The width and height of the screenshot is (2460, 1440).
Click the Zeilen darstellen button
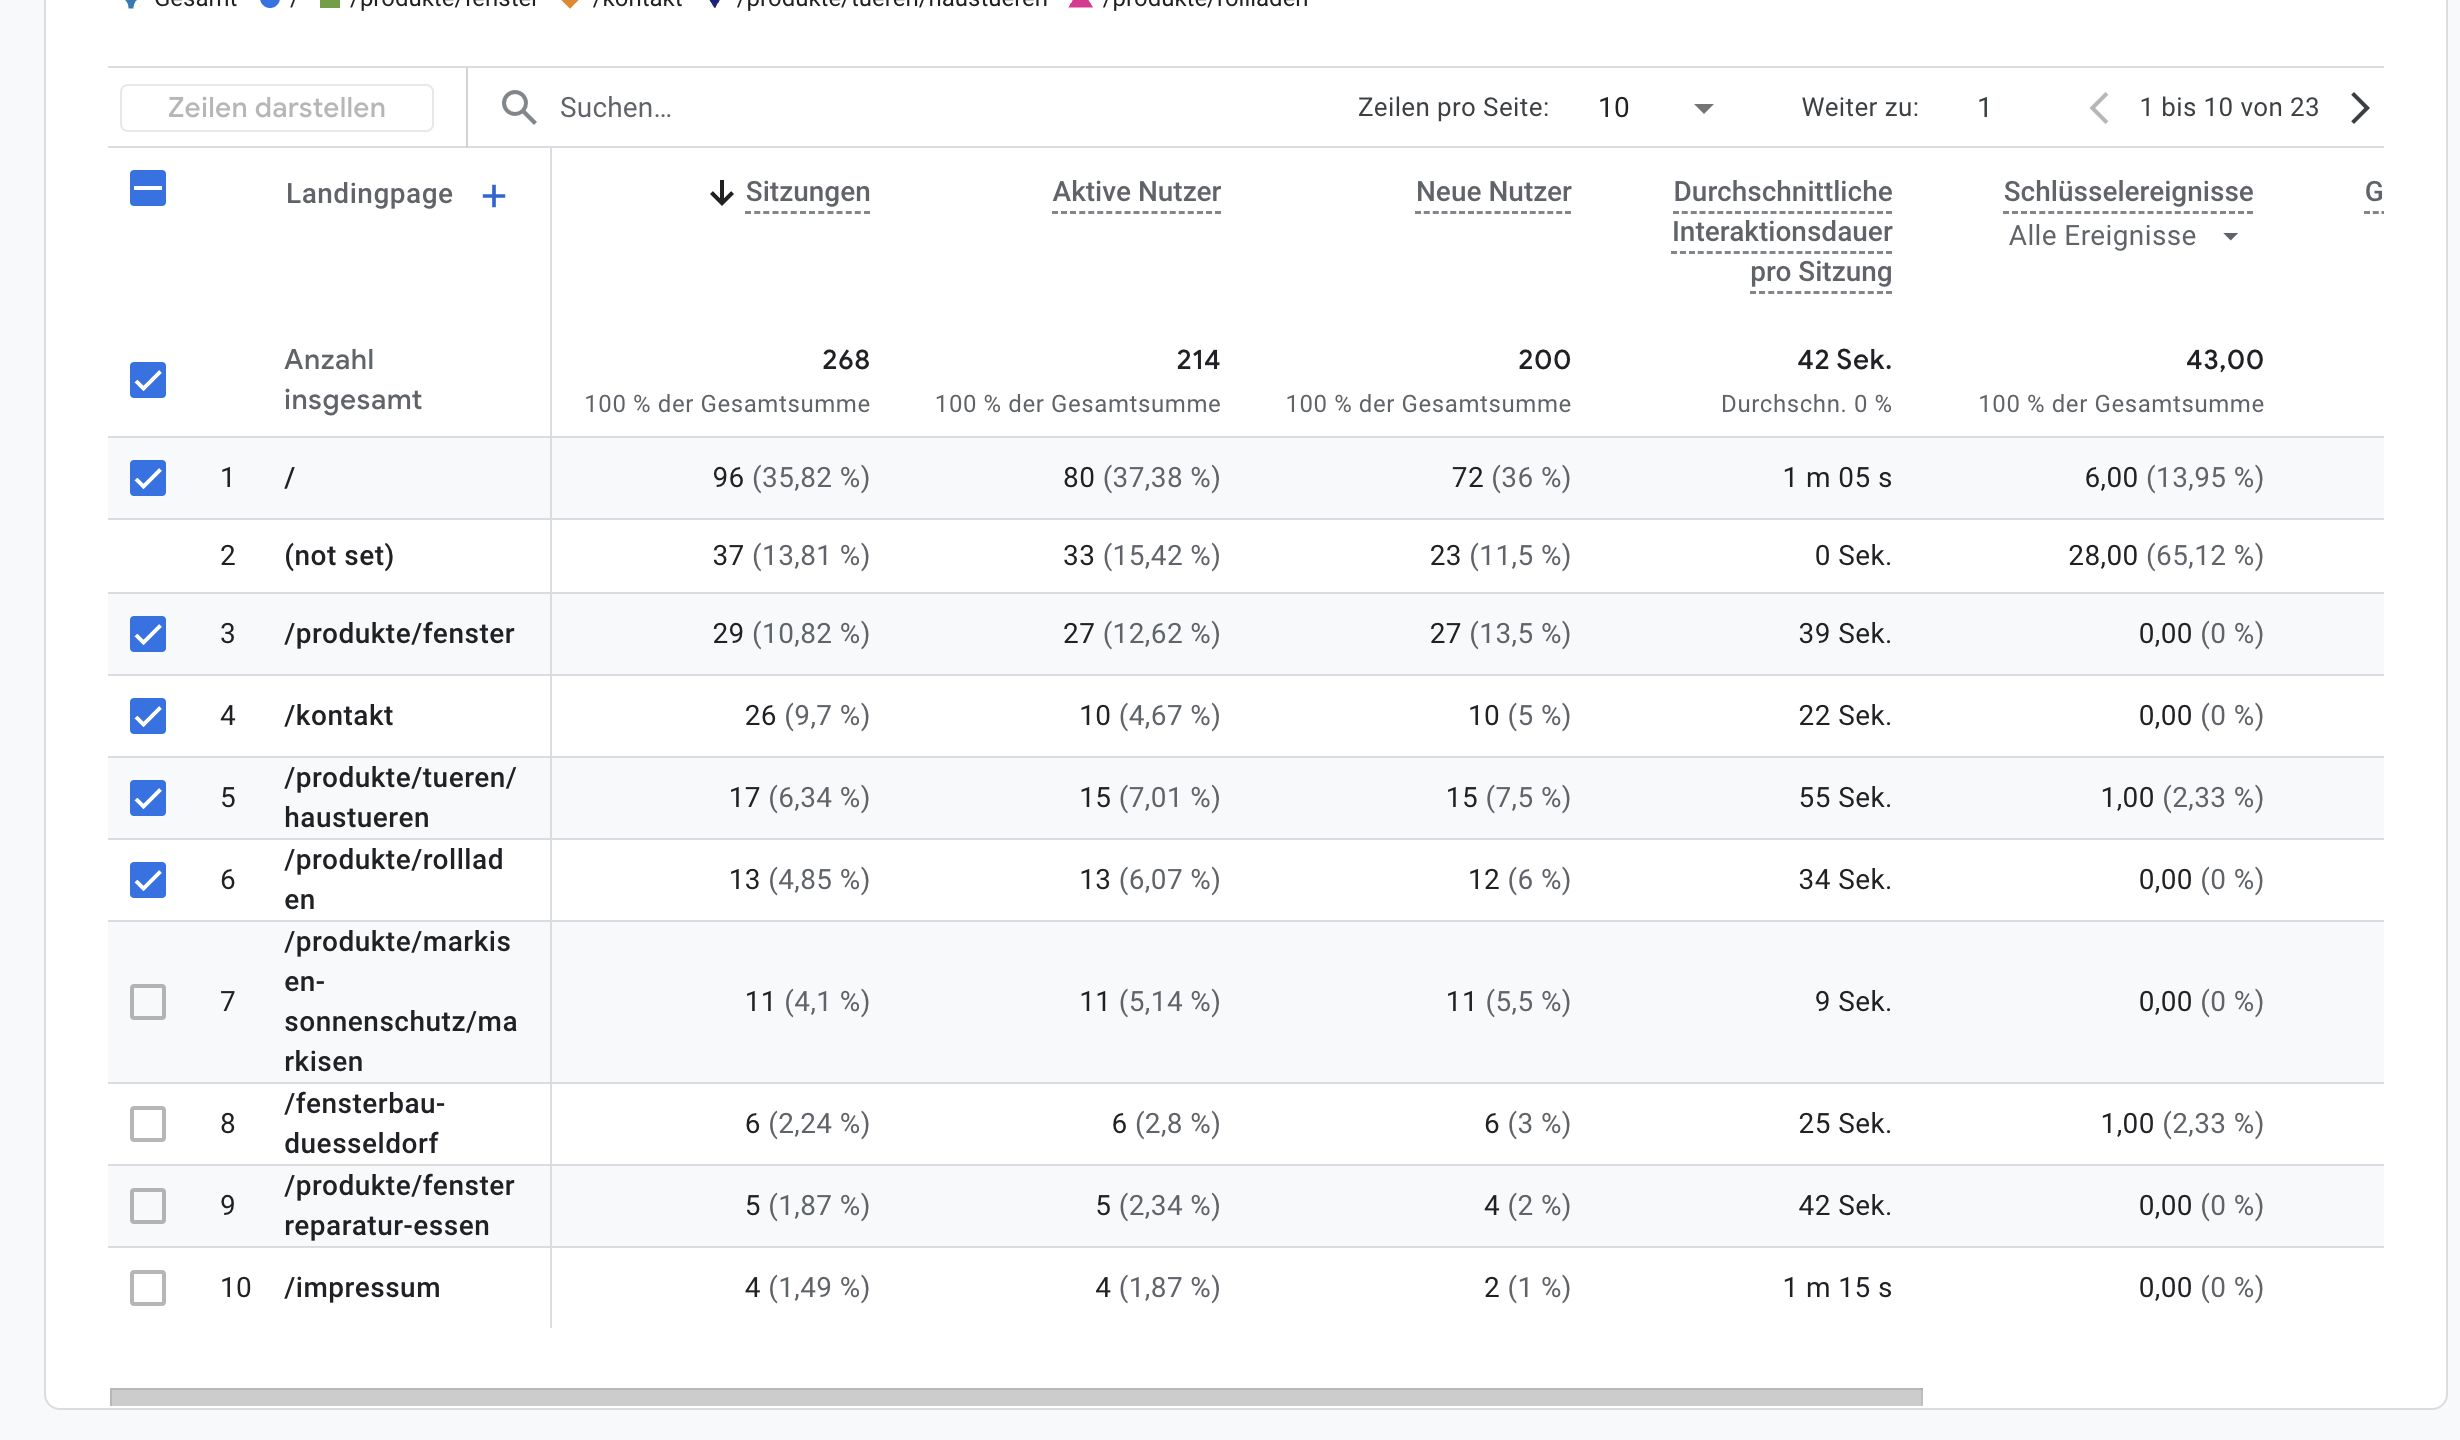[277, 106]
